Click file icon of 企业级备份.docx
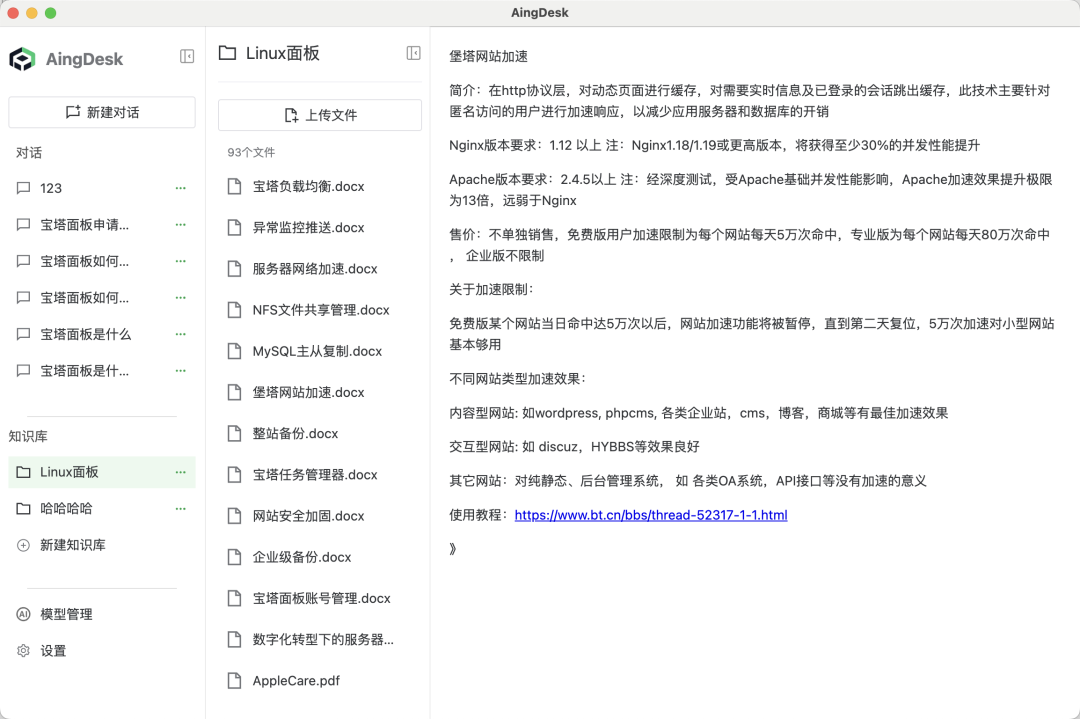The image size is (1080, 719). point(234,557)
